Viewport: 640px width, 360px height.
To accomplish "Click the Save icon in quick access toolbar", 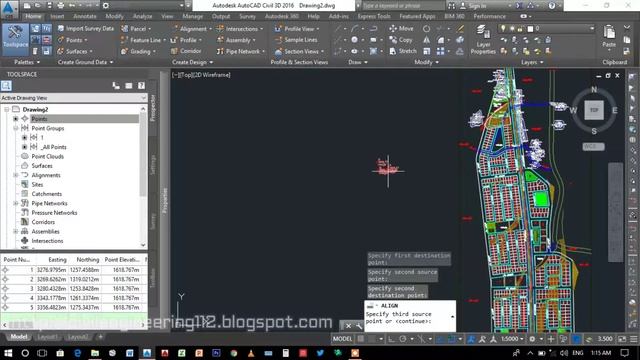I will coord(49,6).
